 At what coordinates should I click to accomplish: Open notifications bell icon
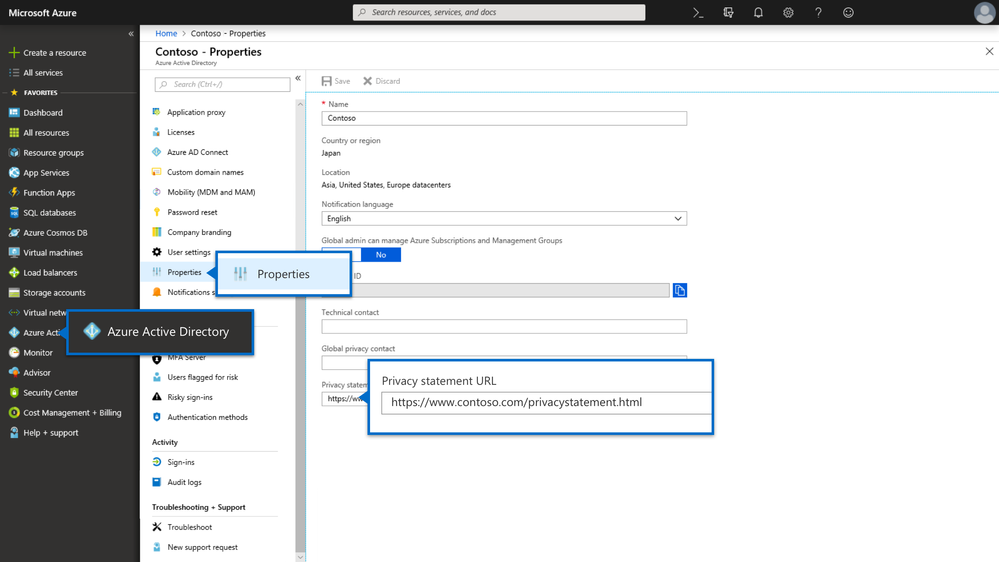point(758,13)
